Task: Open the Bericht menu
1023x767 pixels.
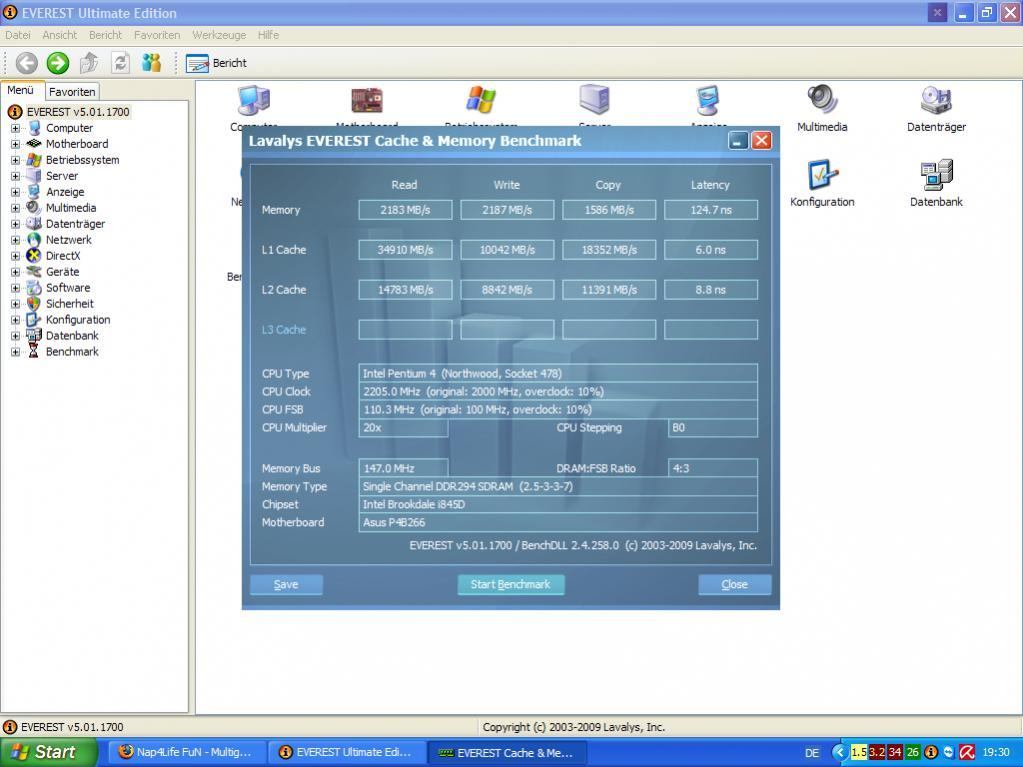Action: pyautogui.click(x=105, y=35)
